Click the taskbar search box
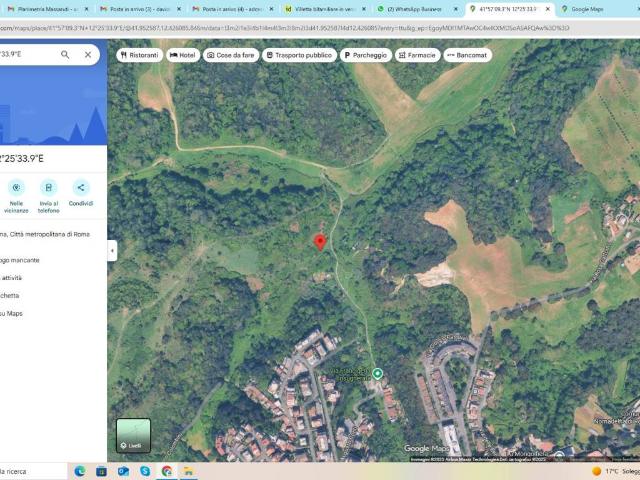Image resolution: width=640 pixels, height=480 pixels. pyautogui.click(x=33, y=471)
